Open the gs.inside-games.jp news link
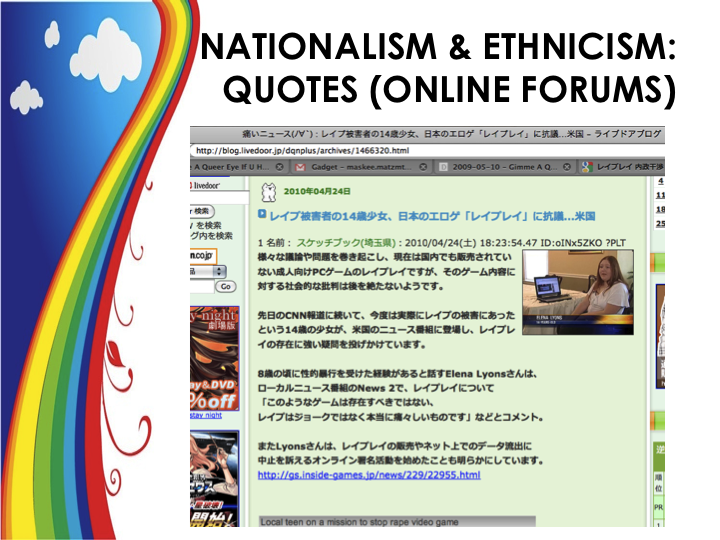The height and width of the screenshot is (540, 720). point(369,475)
